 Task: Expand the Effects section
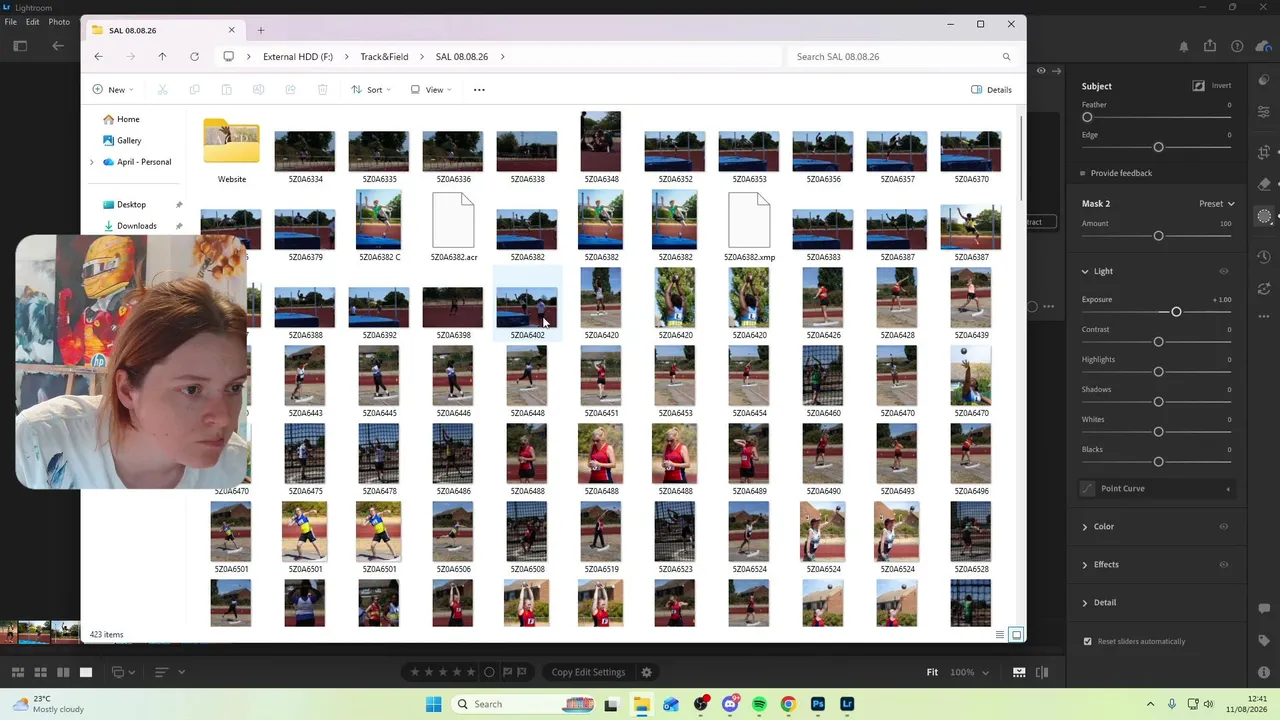coord(1085,564)
